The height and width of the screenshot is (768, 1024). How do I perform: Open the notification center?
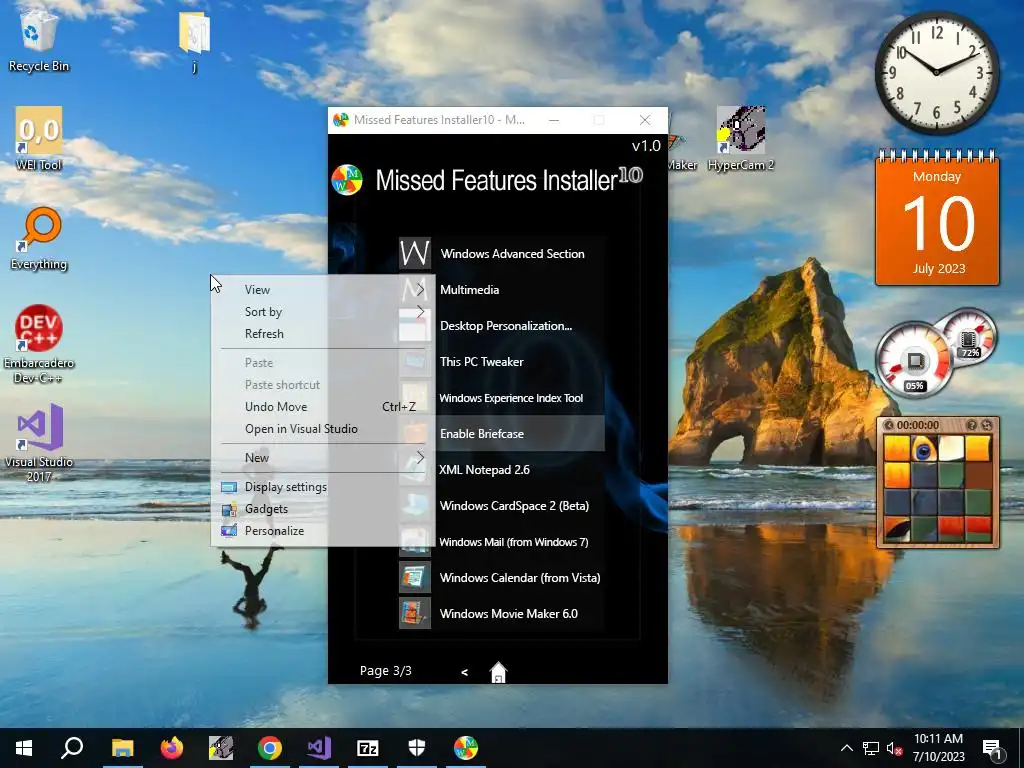992,749
